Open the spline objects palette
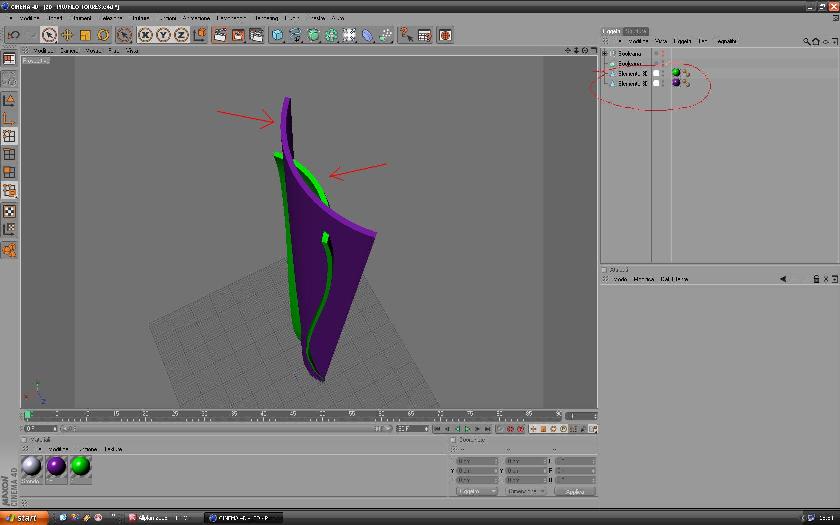 [x=295, y=35]
